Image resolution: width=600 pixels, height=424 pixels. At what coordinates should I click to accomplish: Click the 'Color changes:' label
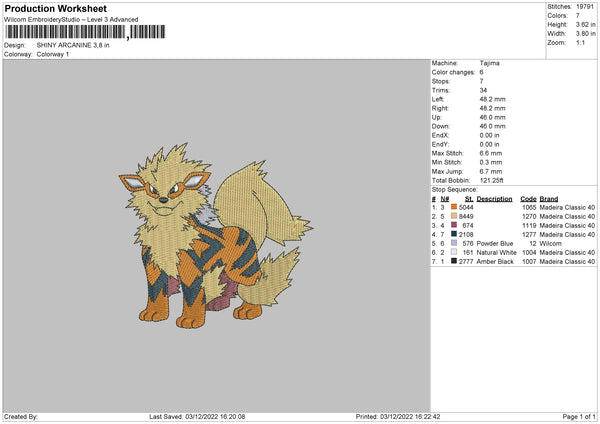coord(453,72)
